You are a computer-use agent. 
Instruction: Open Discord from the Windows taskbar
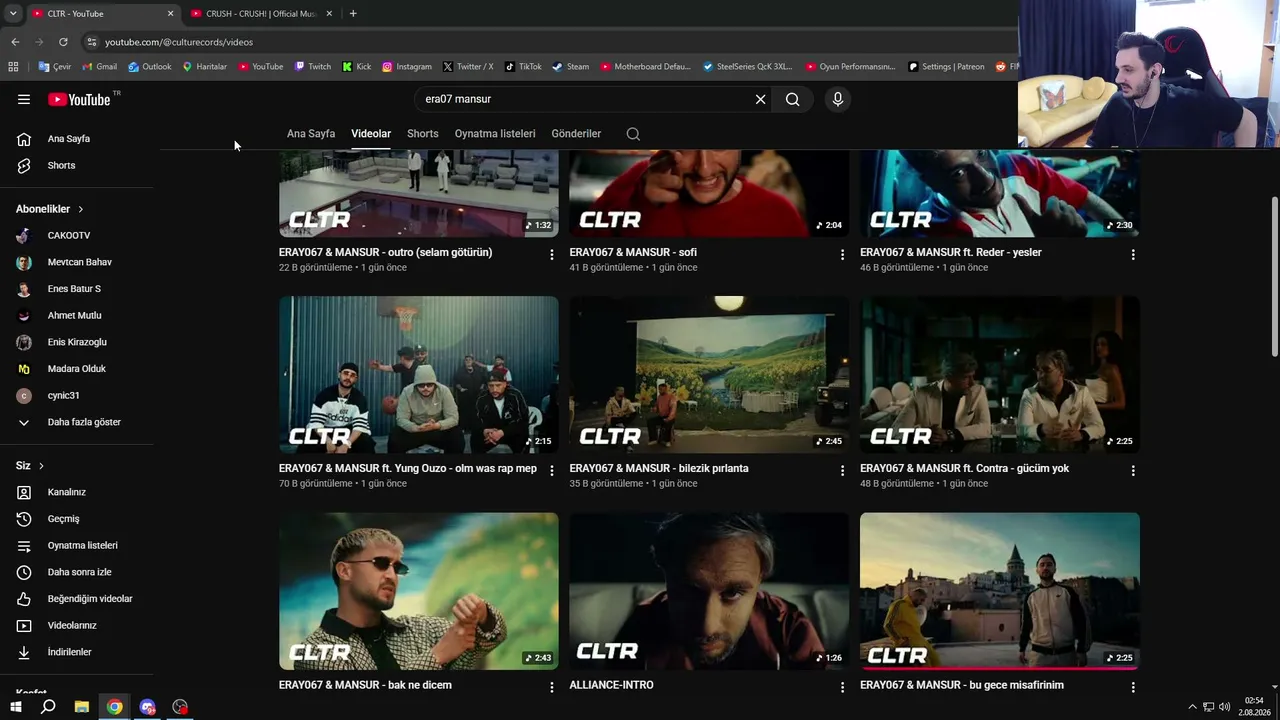[x=148, y=707]
